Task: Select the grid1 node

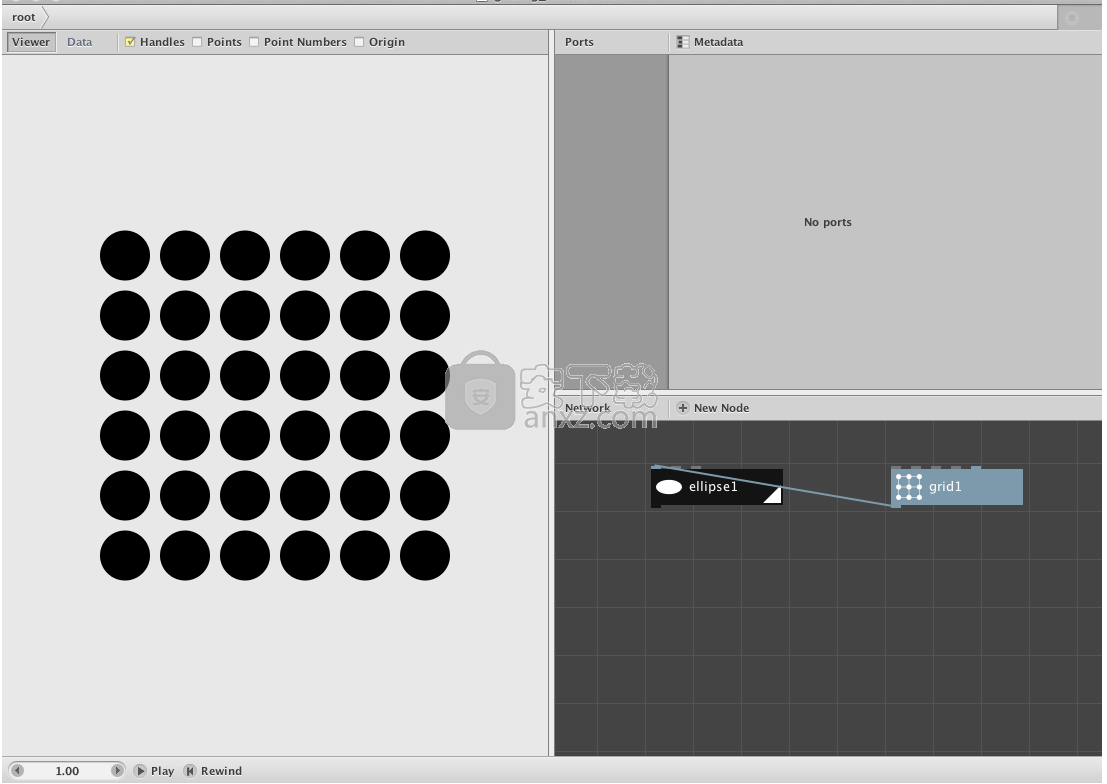Action: [957, 487]
